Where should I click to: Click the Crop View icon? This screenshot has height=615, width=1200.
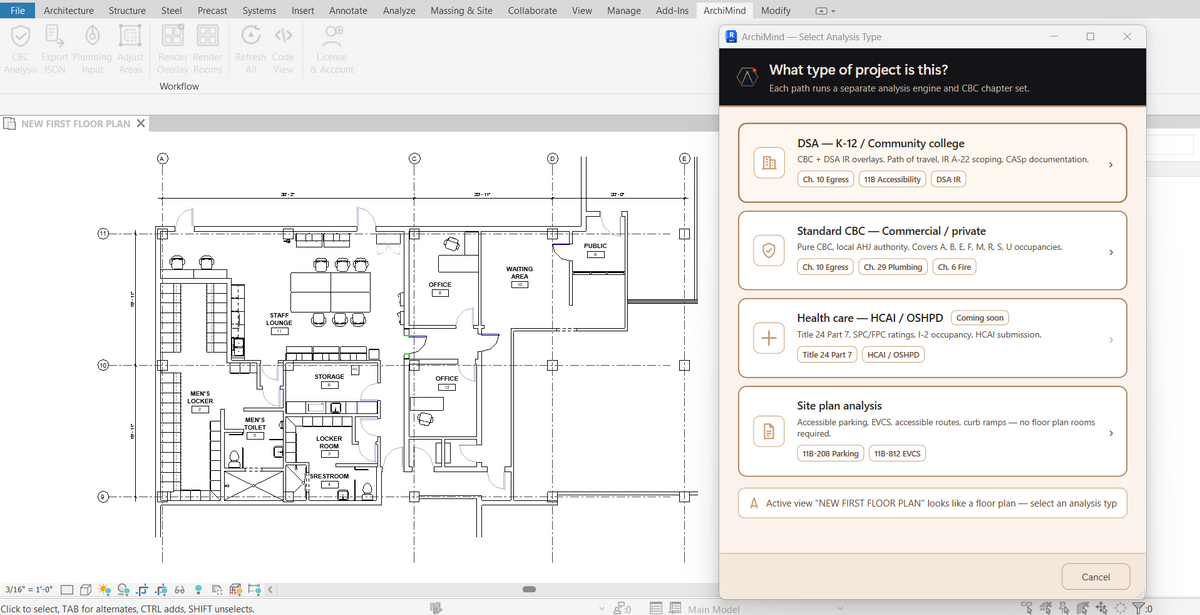click(142, 590)
